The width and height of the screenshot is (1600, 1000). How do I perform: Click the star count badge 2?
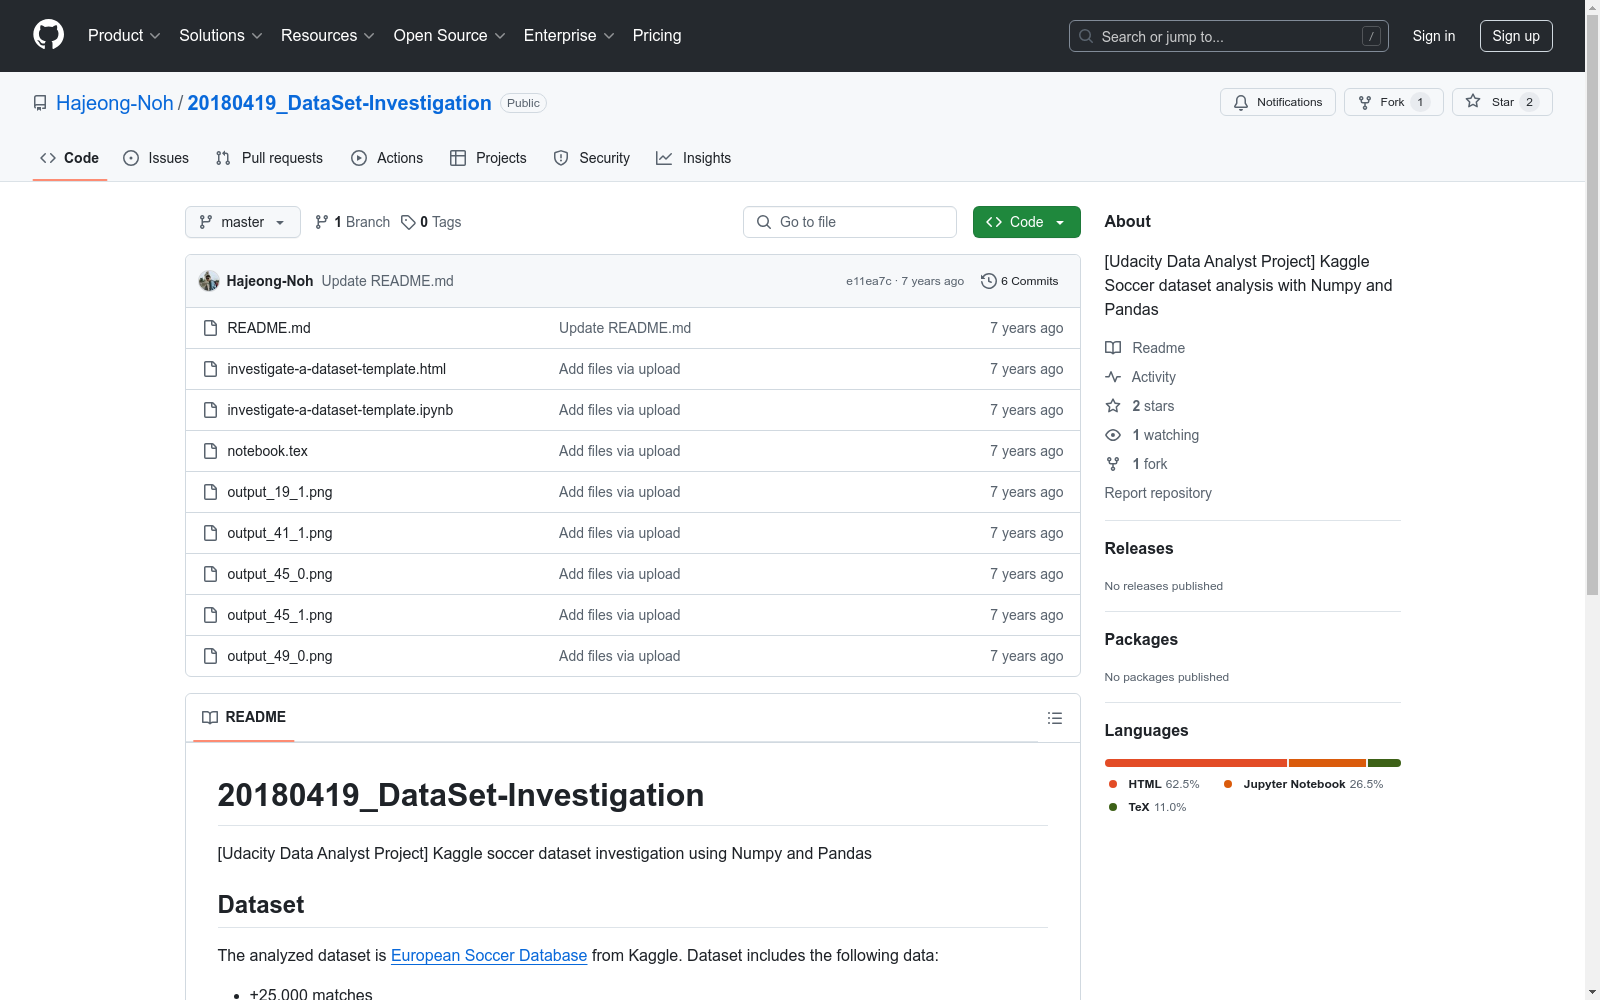click(1529, 102)
